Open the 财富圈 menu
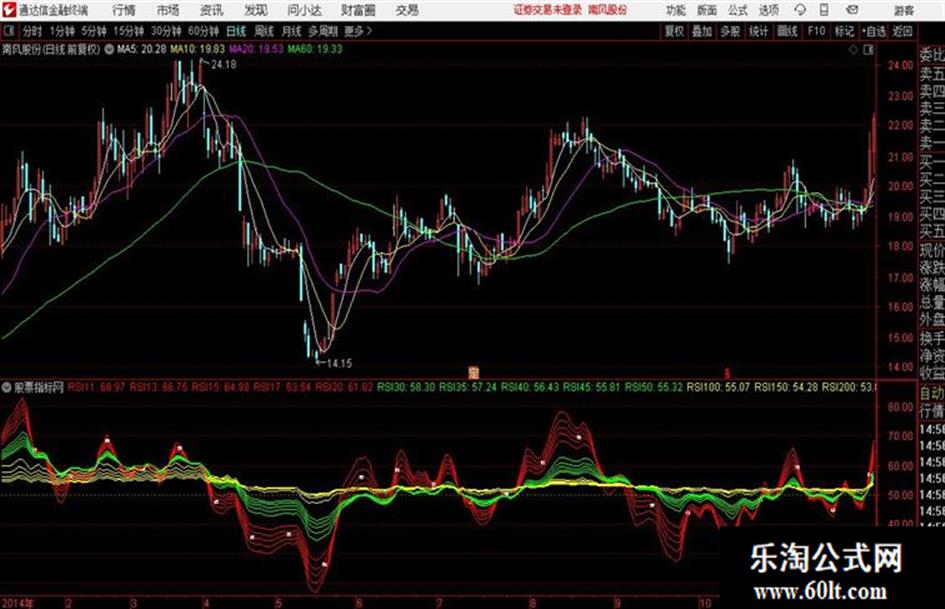This screenshot has width=945, height=609. [359, 10]
